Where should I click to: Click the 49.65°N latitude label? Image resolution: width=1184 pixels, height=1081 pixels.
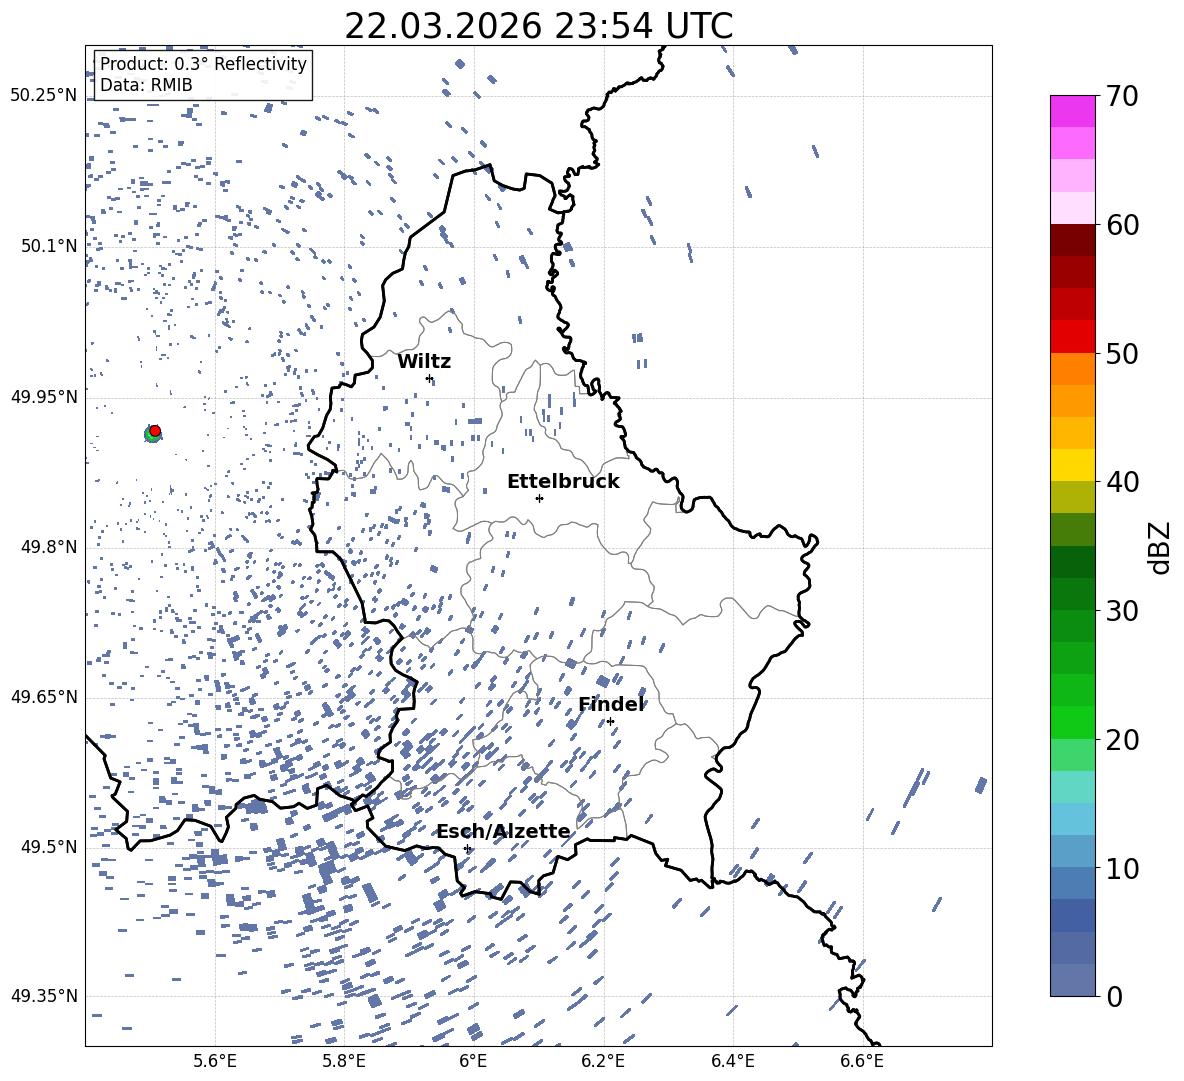[44, 697]
